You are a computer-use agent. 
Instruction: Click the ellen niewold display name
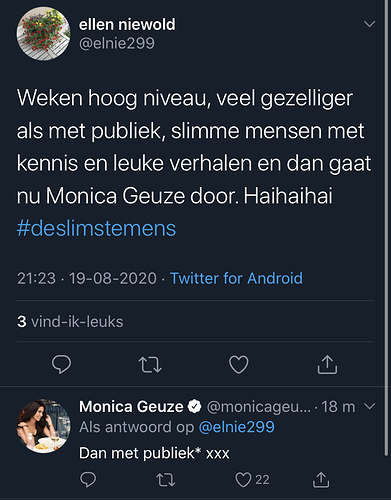pyautogui.click(x=127, y=24)
